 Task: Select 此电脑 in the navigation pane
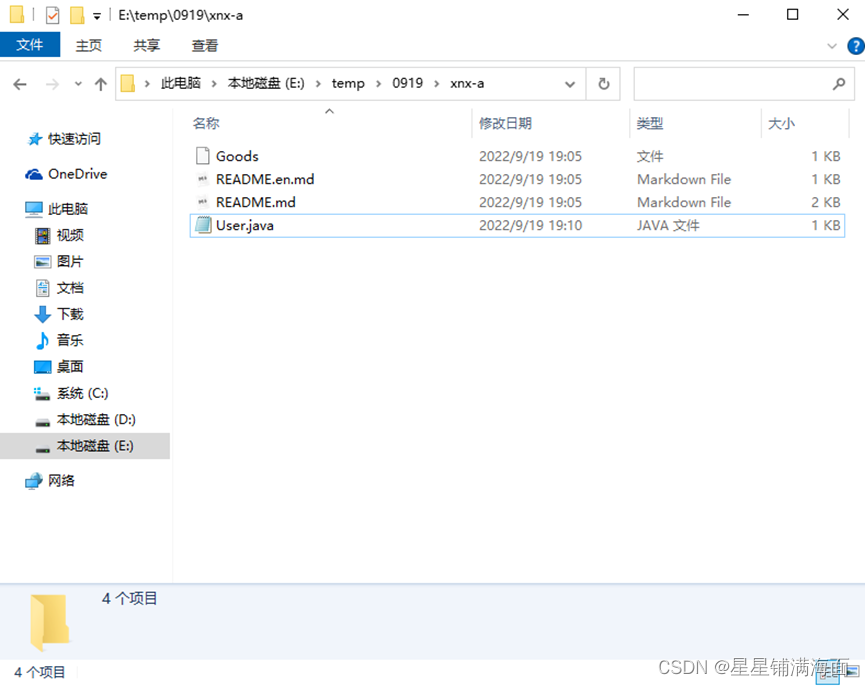(68, 209)
